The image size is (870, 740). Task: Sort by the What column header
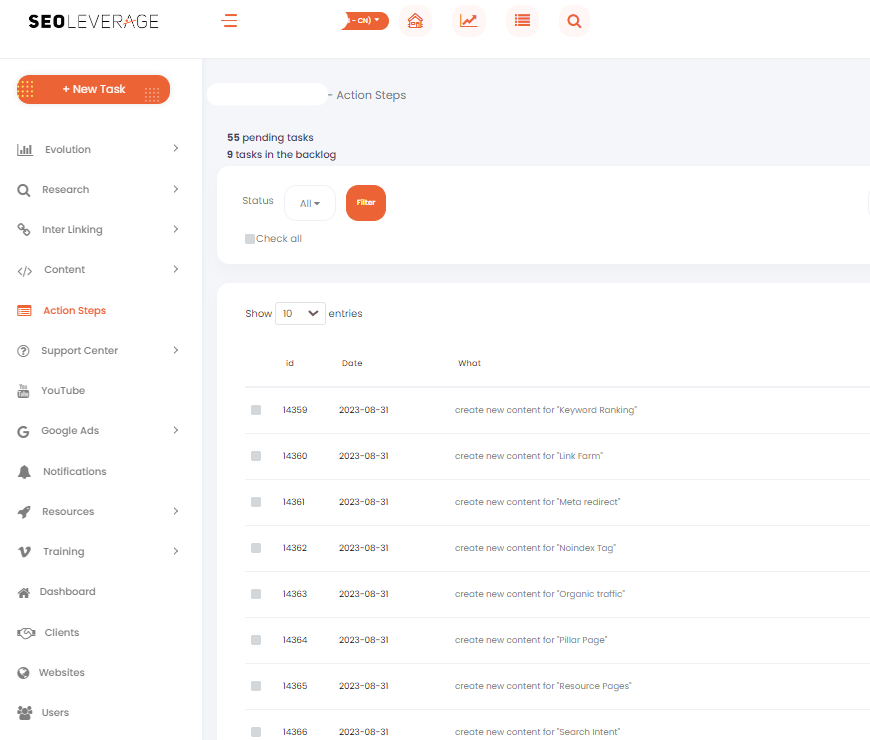tap(469, 363)
